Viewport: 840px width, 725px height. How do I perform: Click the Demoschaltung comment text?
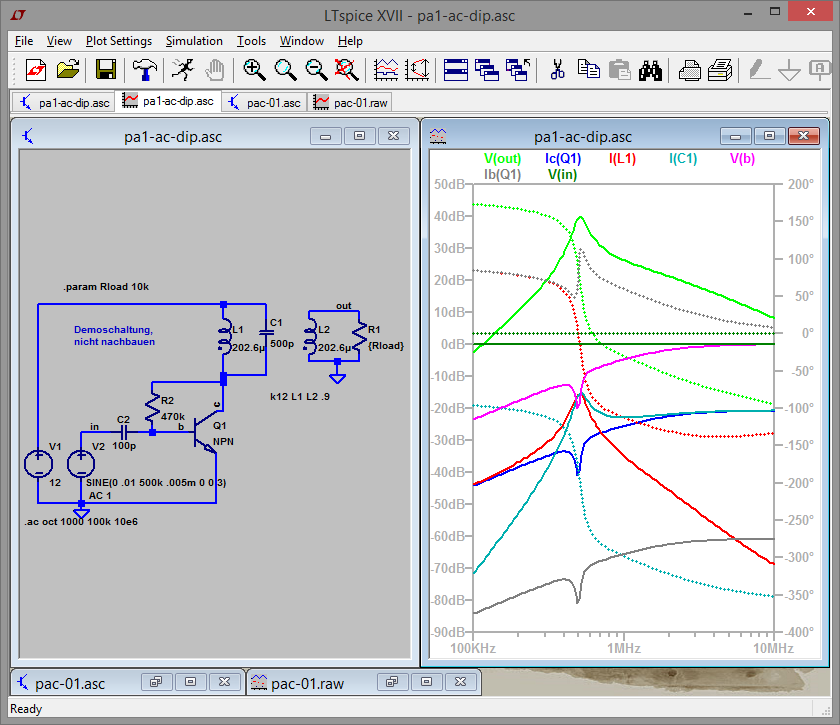tap(114, 335)
